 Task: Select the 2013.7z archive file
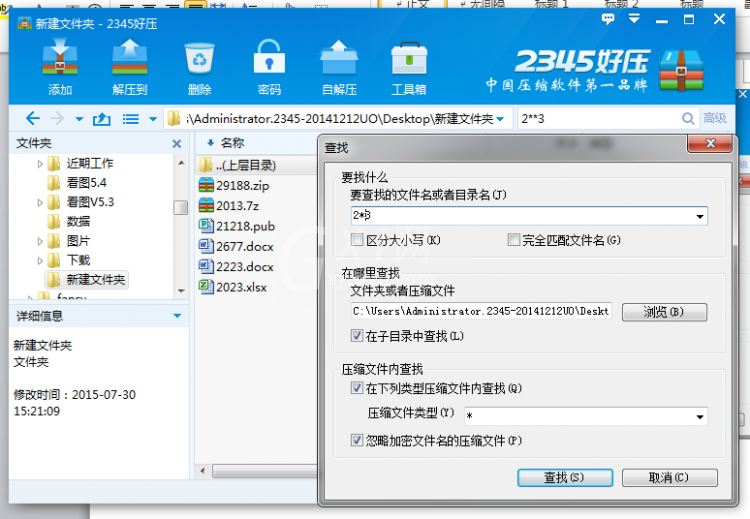point(229,206)
